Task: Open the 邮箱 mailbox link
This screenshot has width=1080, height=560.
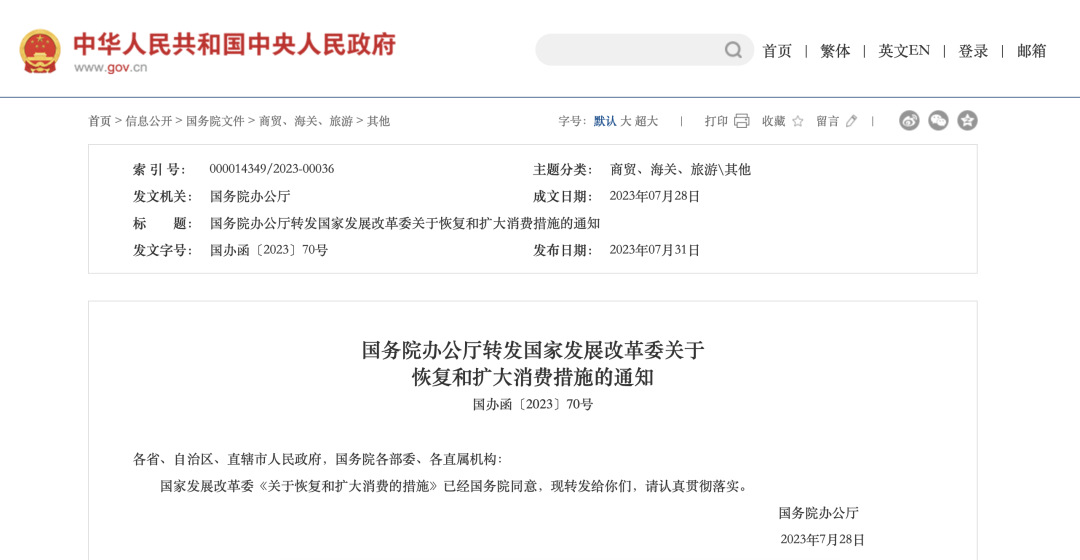Action: 1031,51
